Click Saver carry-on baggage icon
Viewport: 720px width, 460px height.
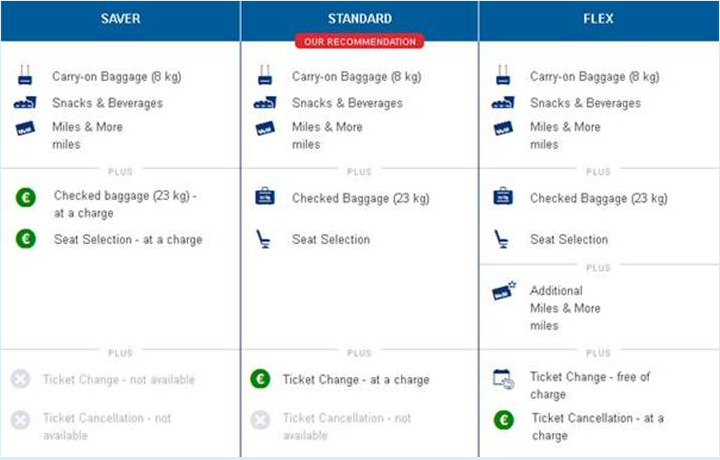coord(25,75)
